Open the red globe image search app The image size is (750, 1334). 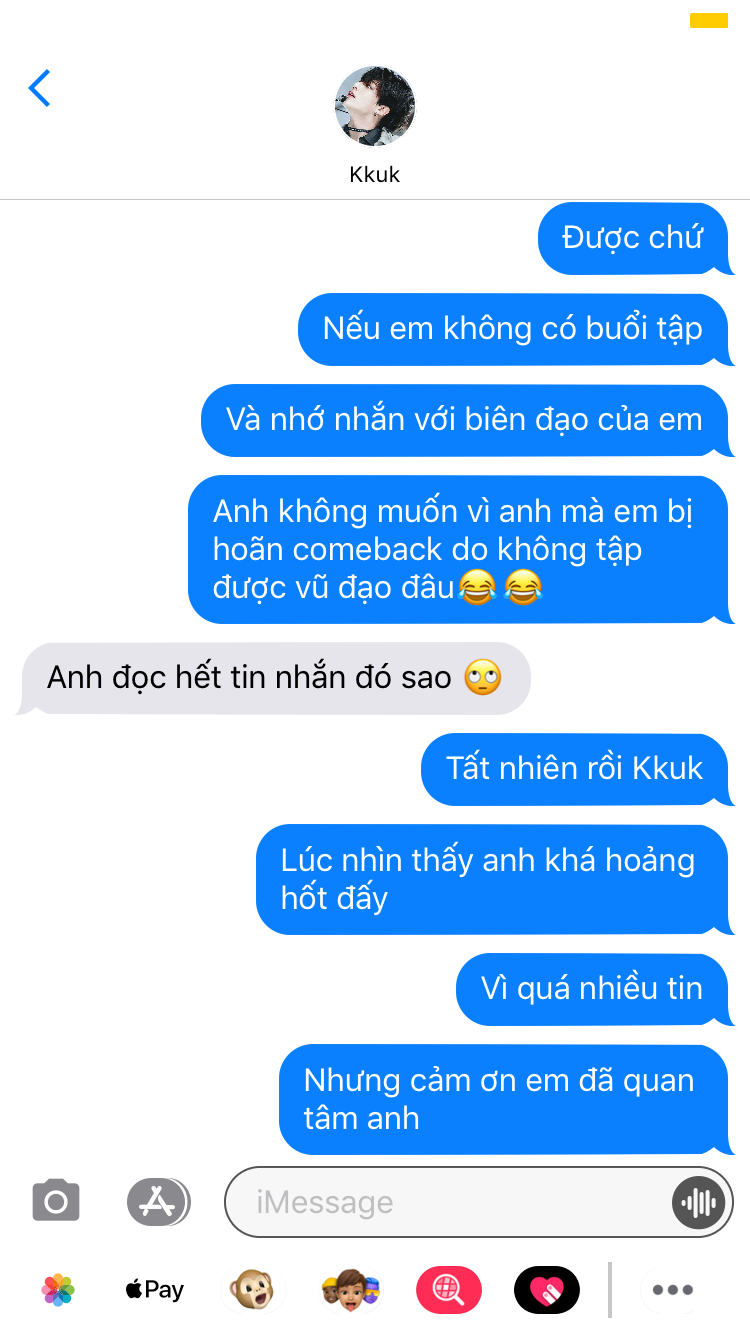coord(448,1290)
